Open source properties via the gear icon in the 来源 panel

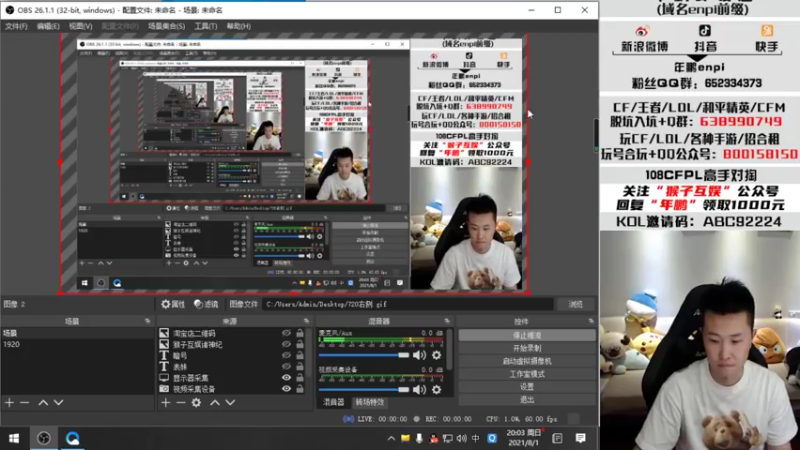(x=196, y=403)
